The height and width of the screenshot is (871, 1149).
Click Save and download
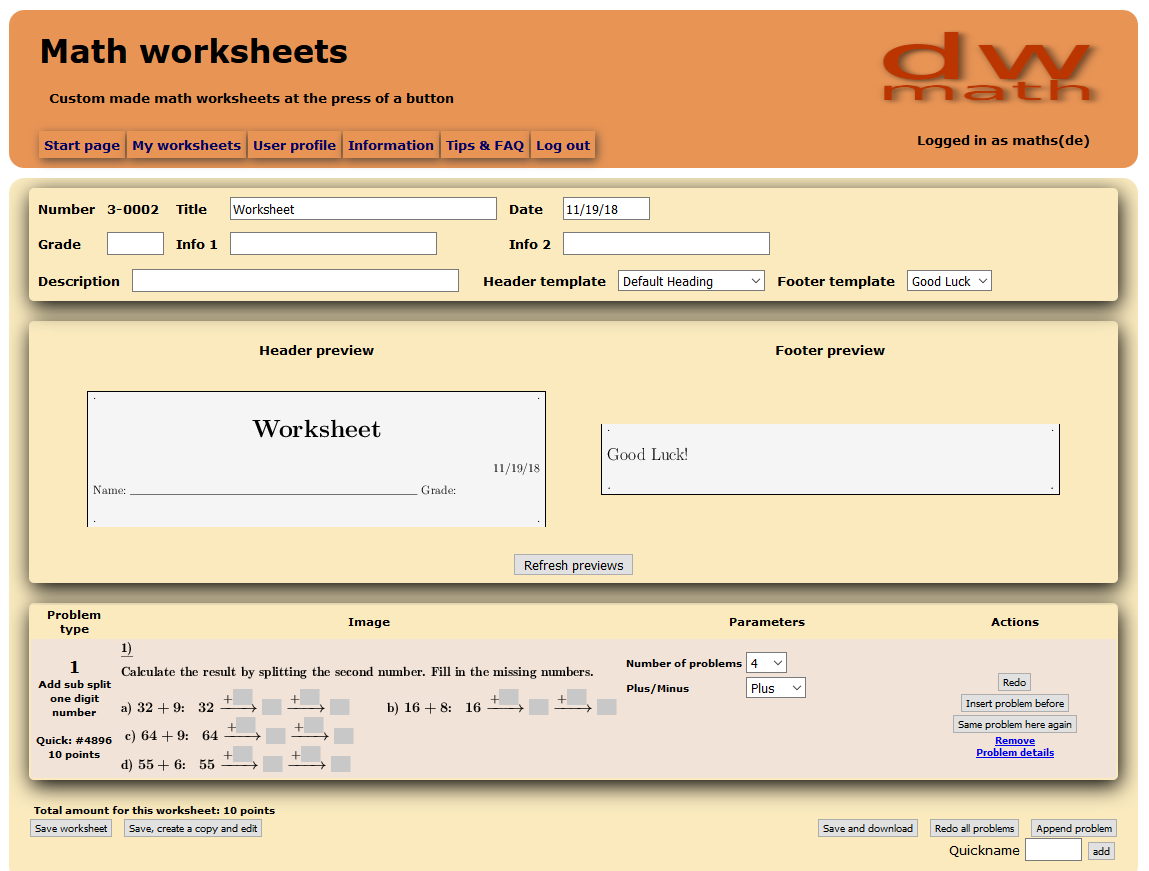coord(868,829)
